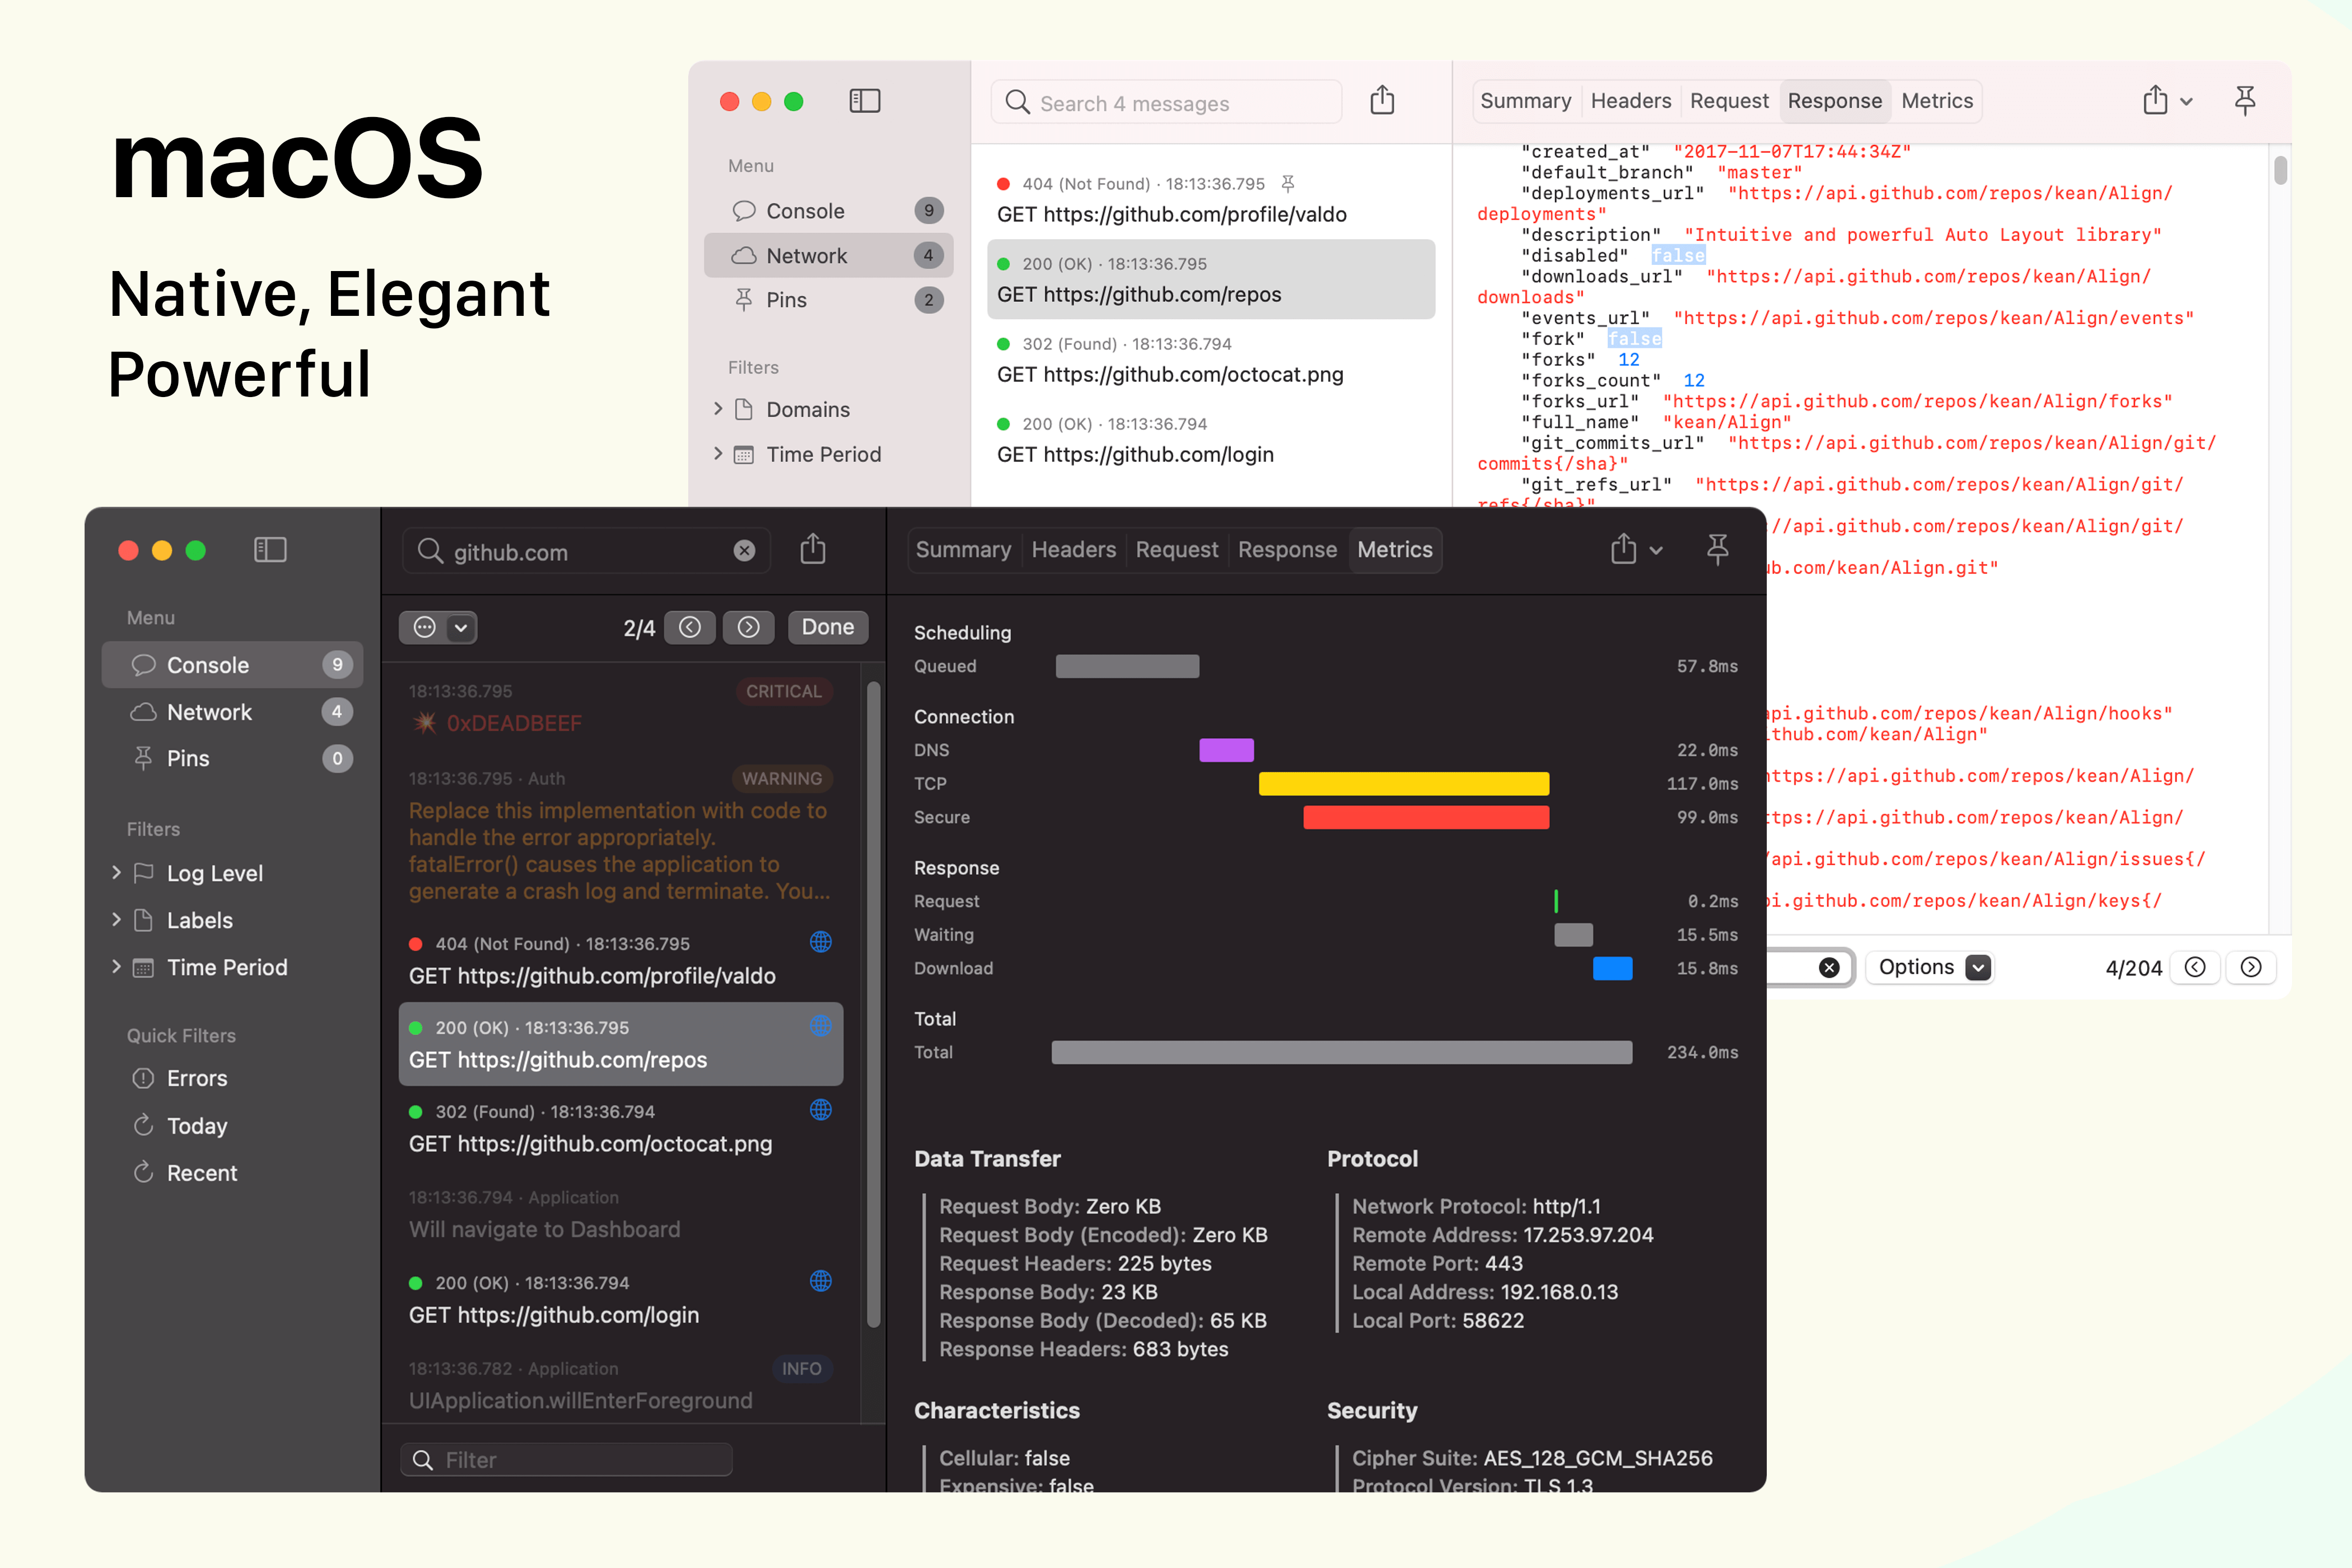Open the Options dropdown in response search

pyautogui.click(x=1929, y=967)
